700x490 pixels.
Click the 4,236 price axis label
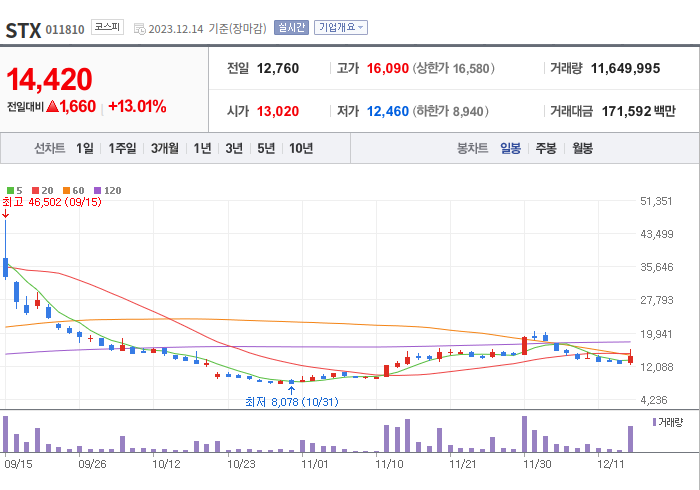click(654, 400)
